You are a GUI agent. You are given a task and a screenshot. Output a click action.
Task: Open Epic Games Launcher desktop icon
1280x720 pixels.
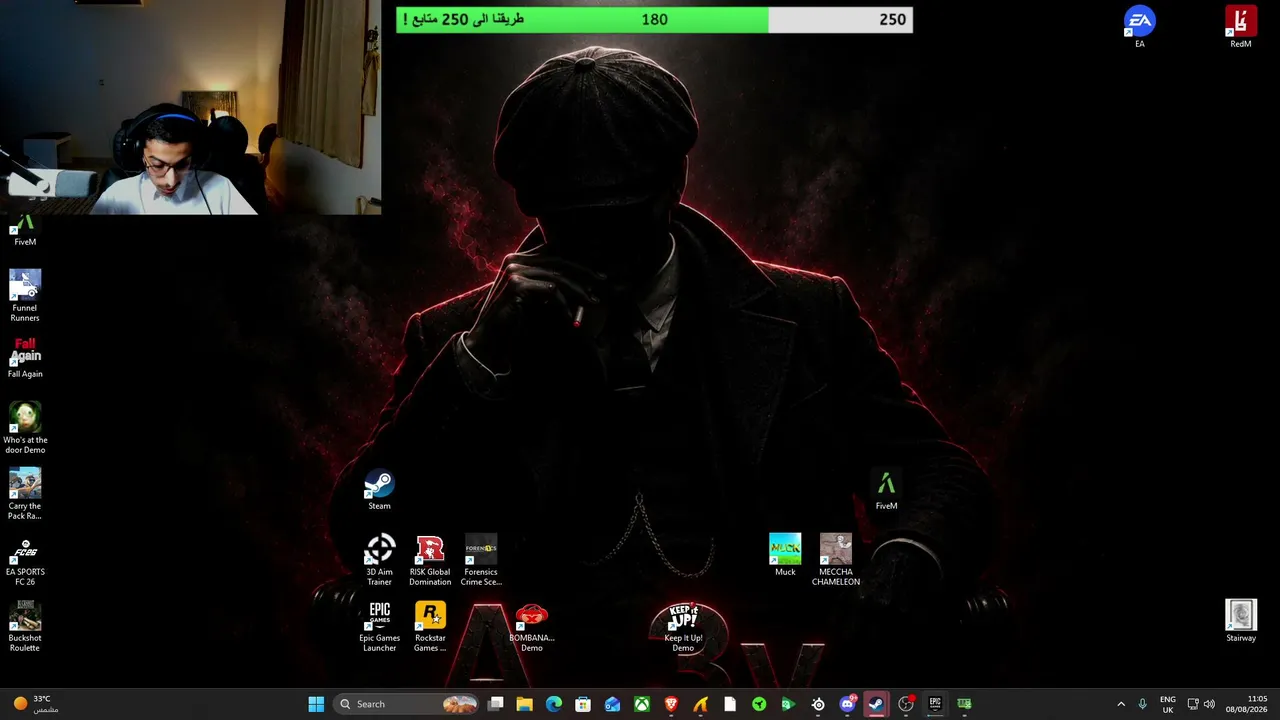tap(379, 627)
